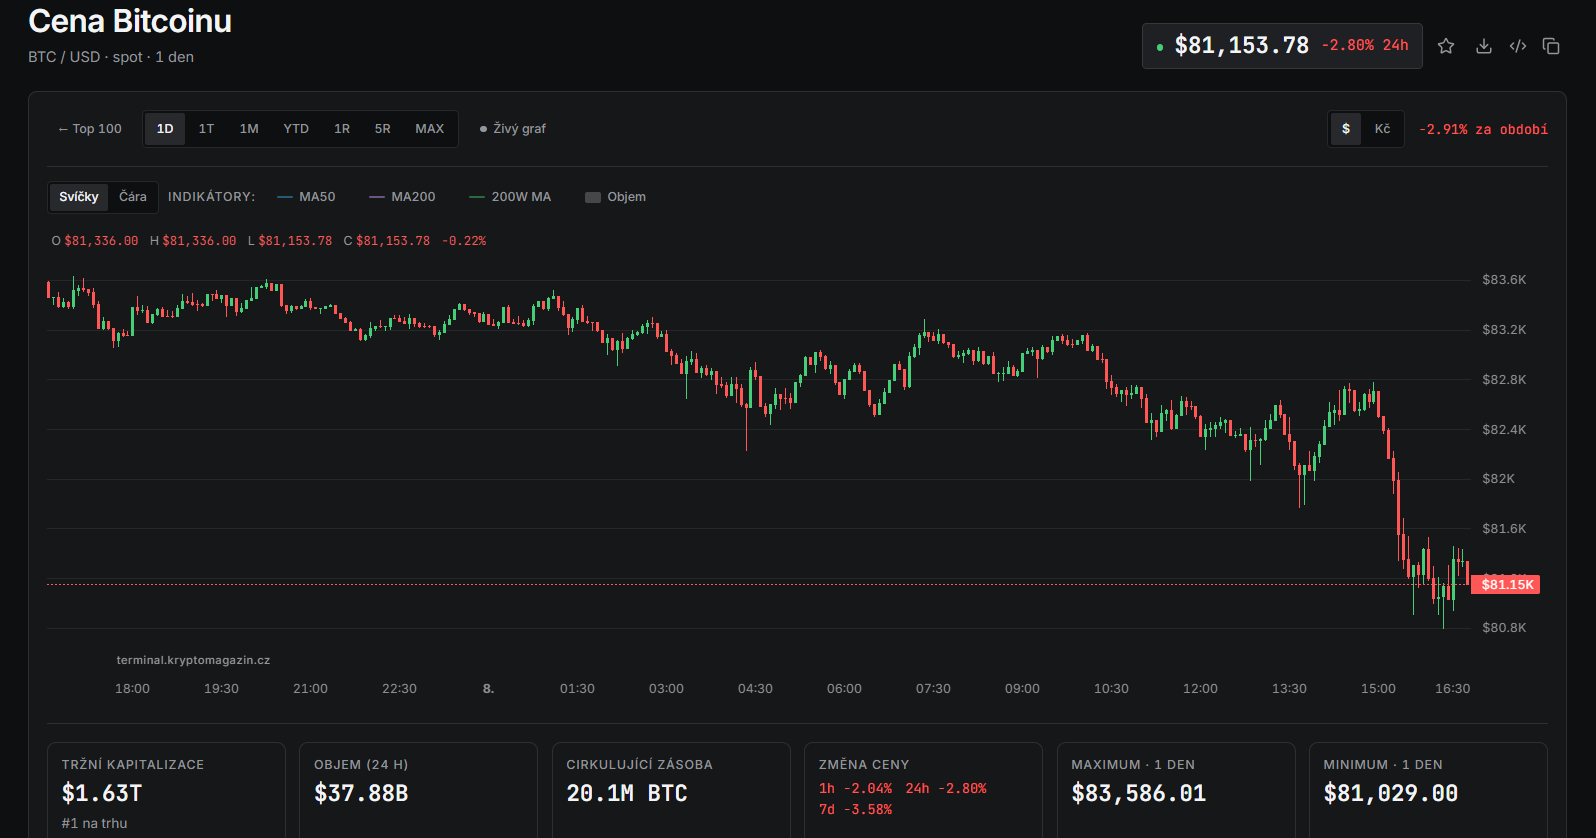Toggle the Živý graf live indicator
Screen dimensions: 1596x838
pos(513,129)
